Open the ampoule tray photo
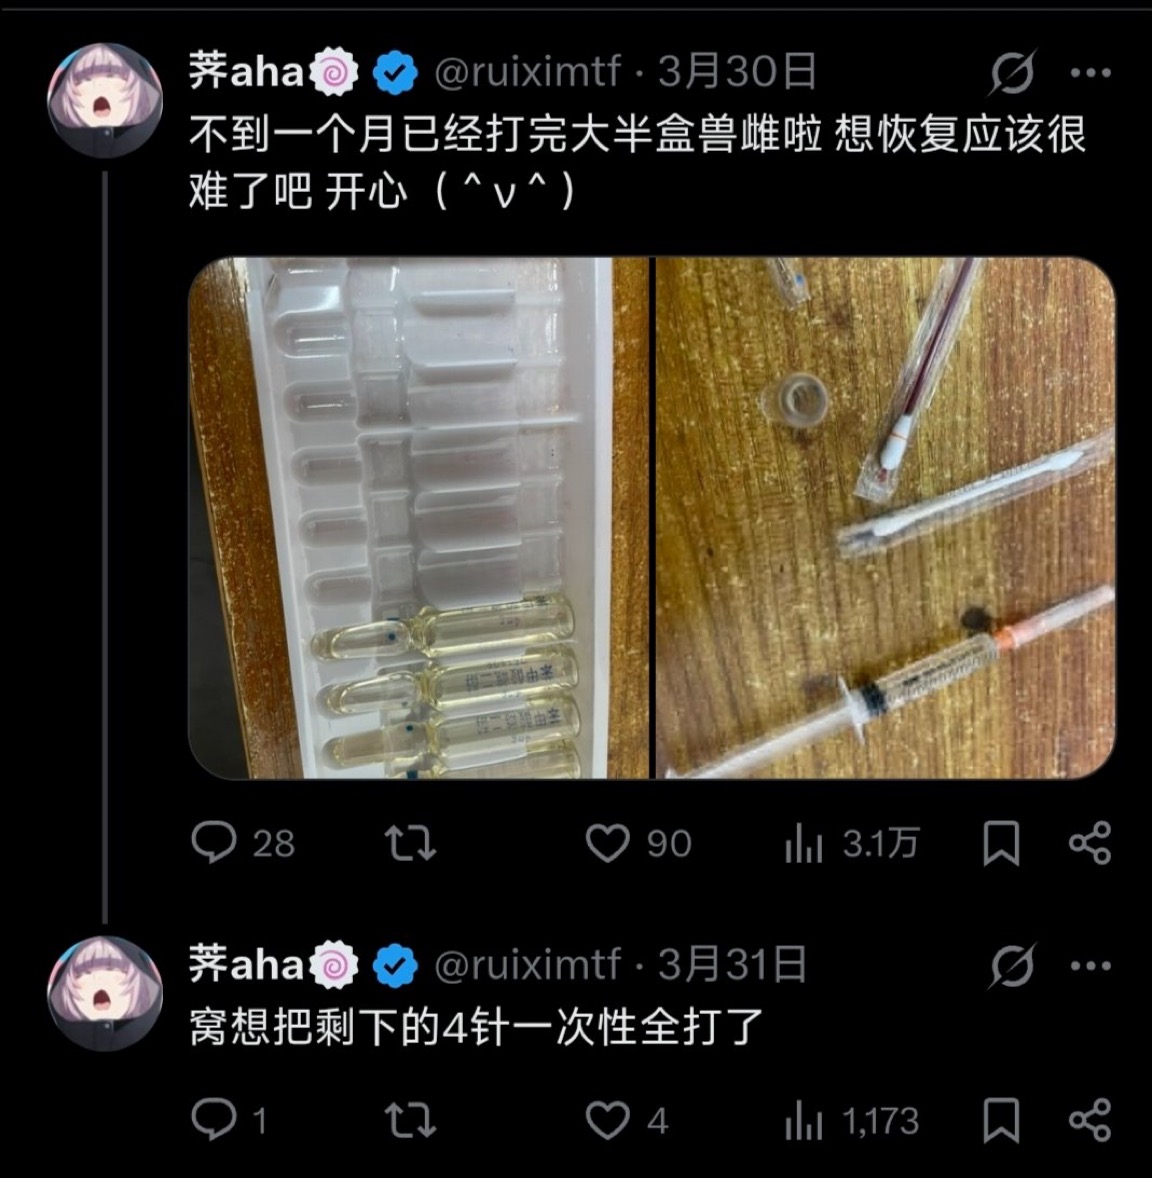 (419, 518)
